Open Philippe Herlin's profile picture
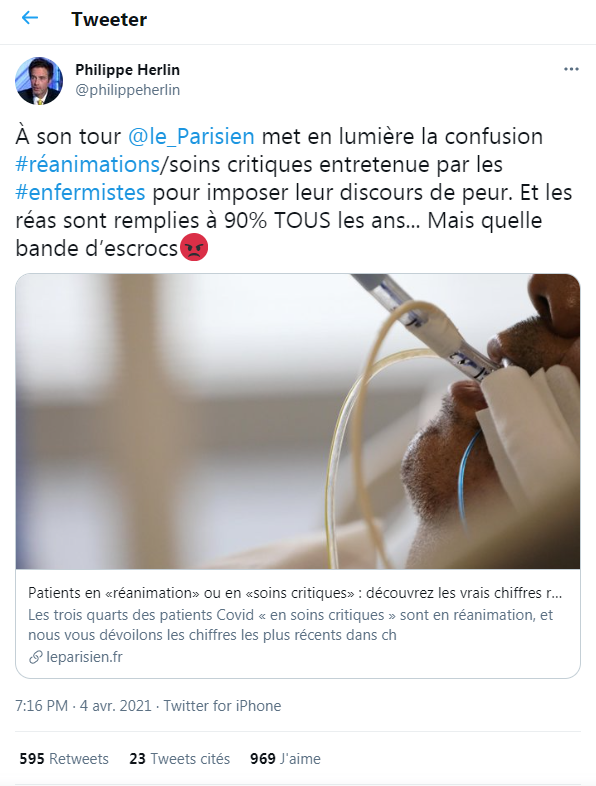This screenshot has width=596, height=786. (39, 80)
